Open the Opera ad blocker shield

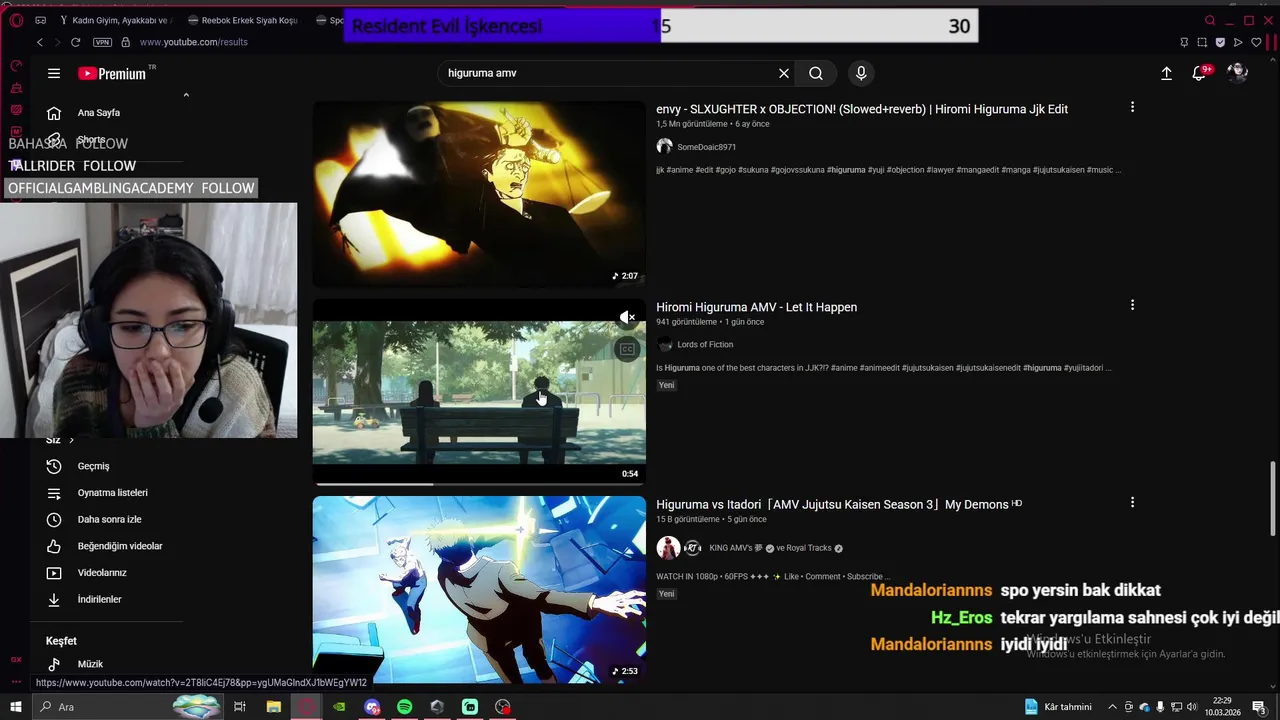pos(1220,42)
